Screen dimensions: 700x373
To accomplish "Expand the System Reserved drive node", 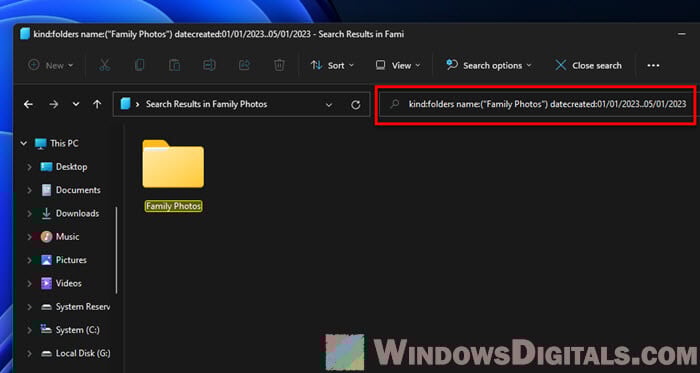I will (x=29, y=307).
